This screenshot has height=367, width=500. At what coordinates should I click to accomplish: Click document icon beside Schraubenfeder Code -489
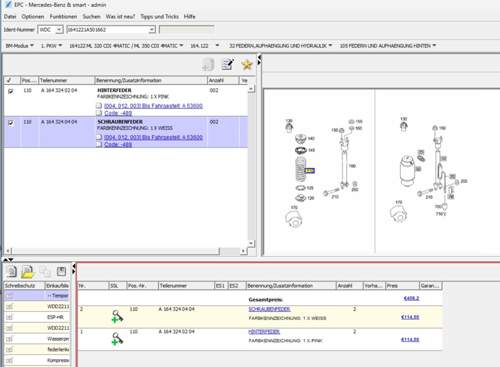(99, 144)
